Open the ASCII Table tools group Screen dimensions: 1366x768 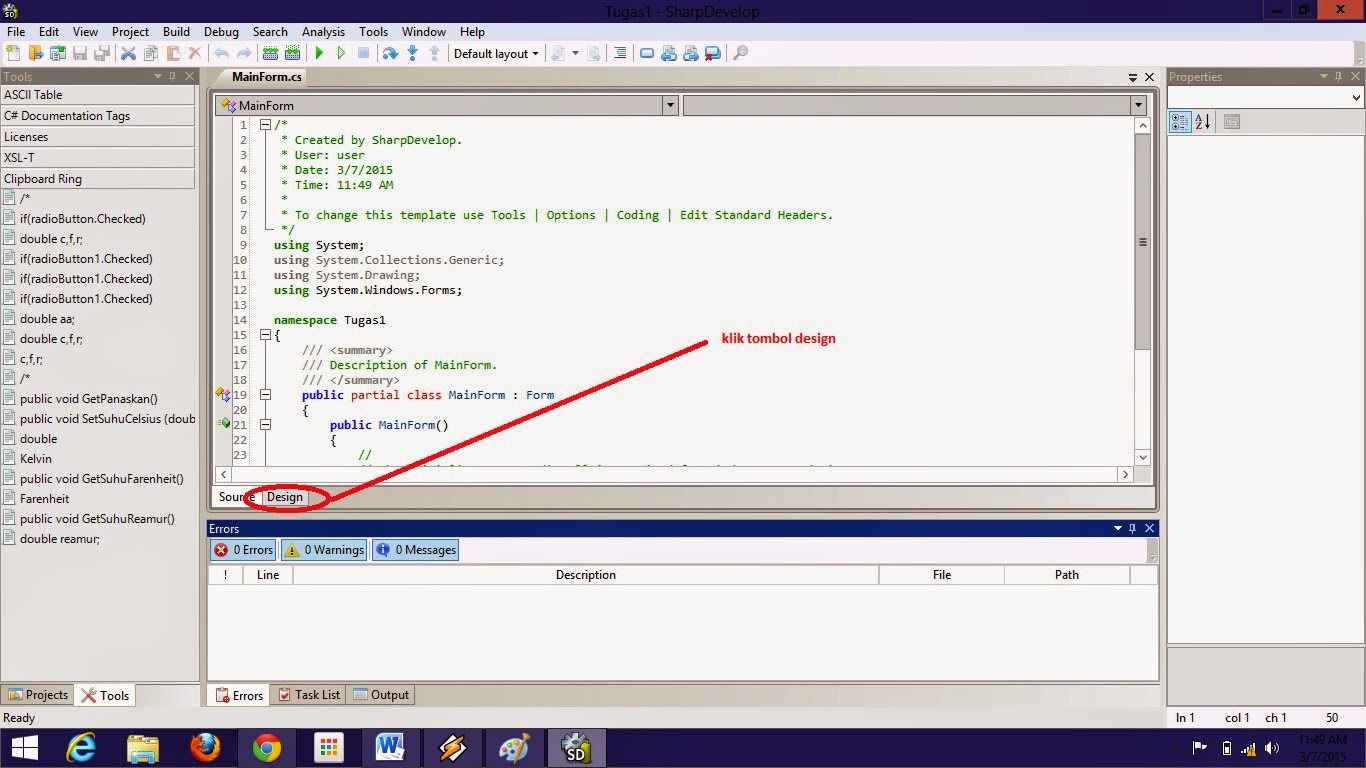click(98, 95)
